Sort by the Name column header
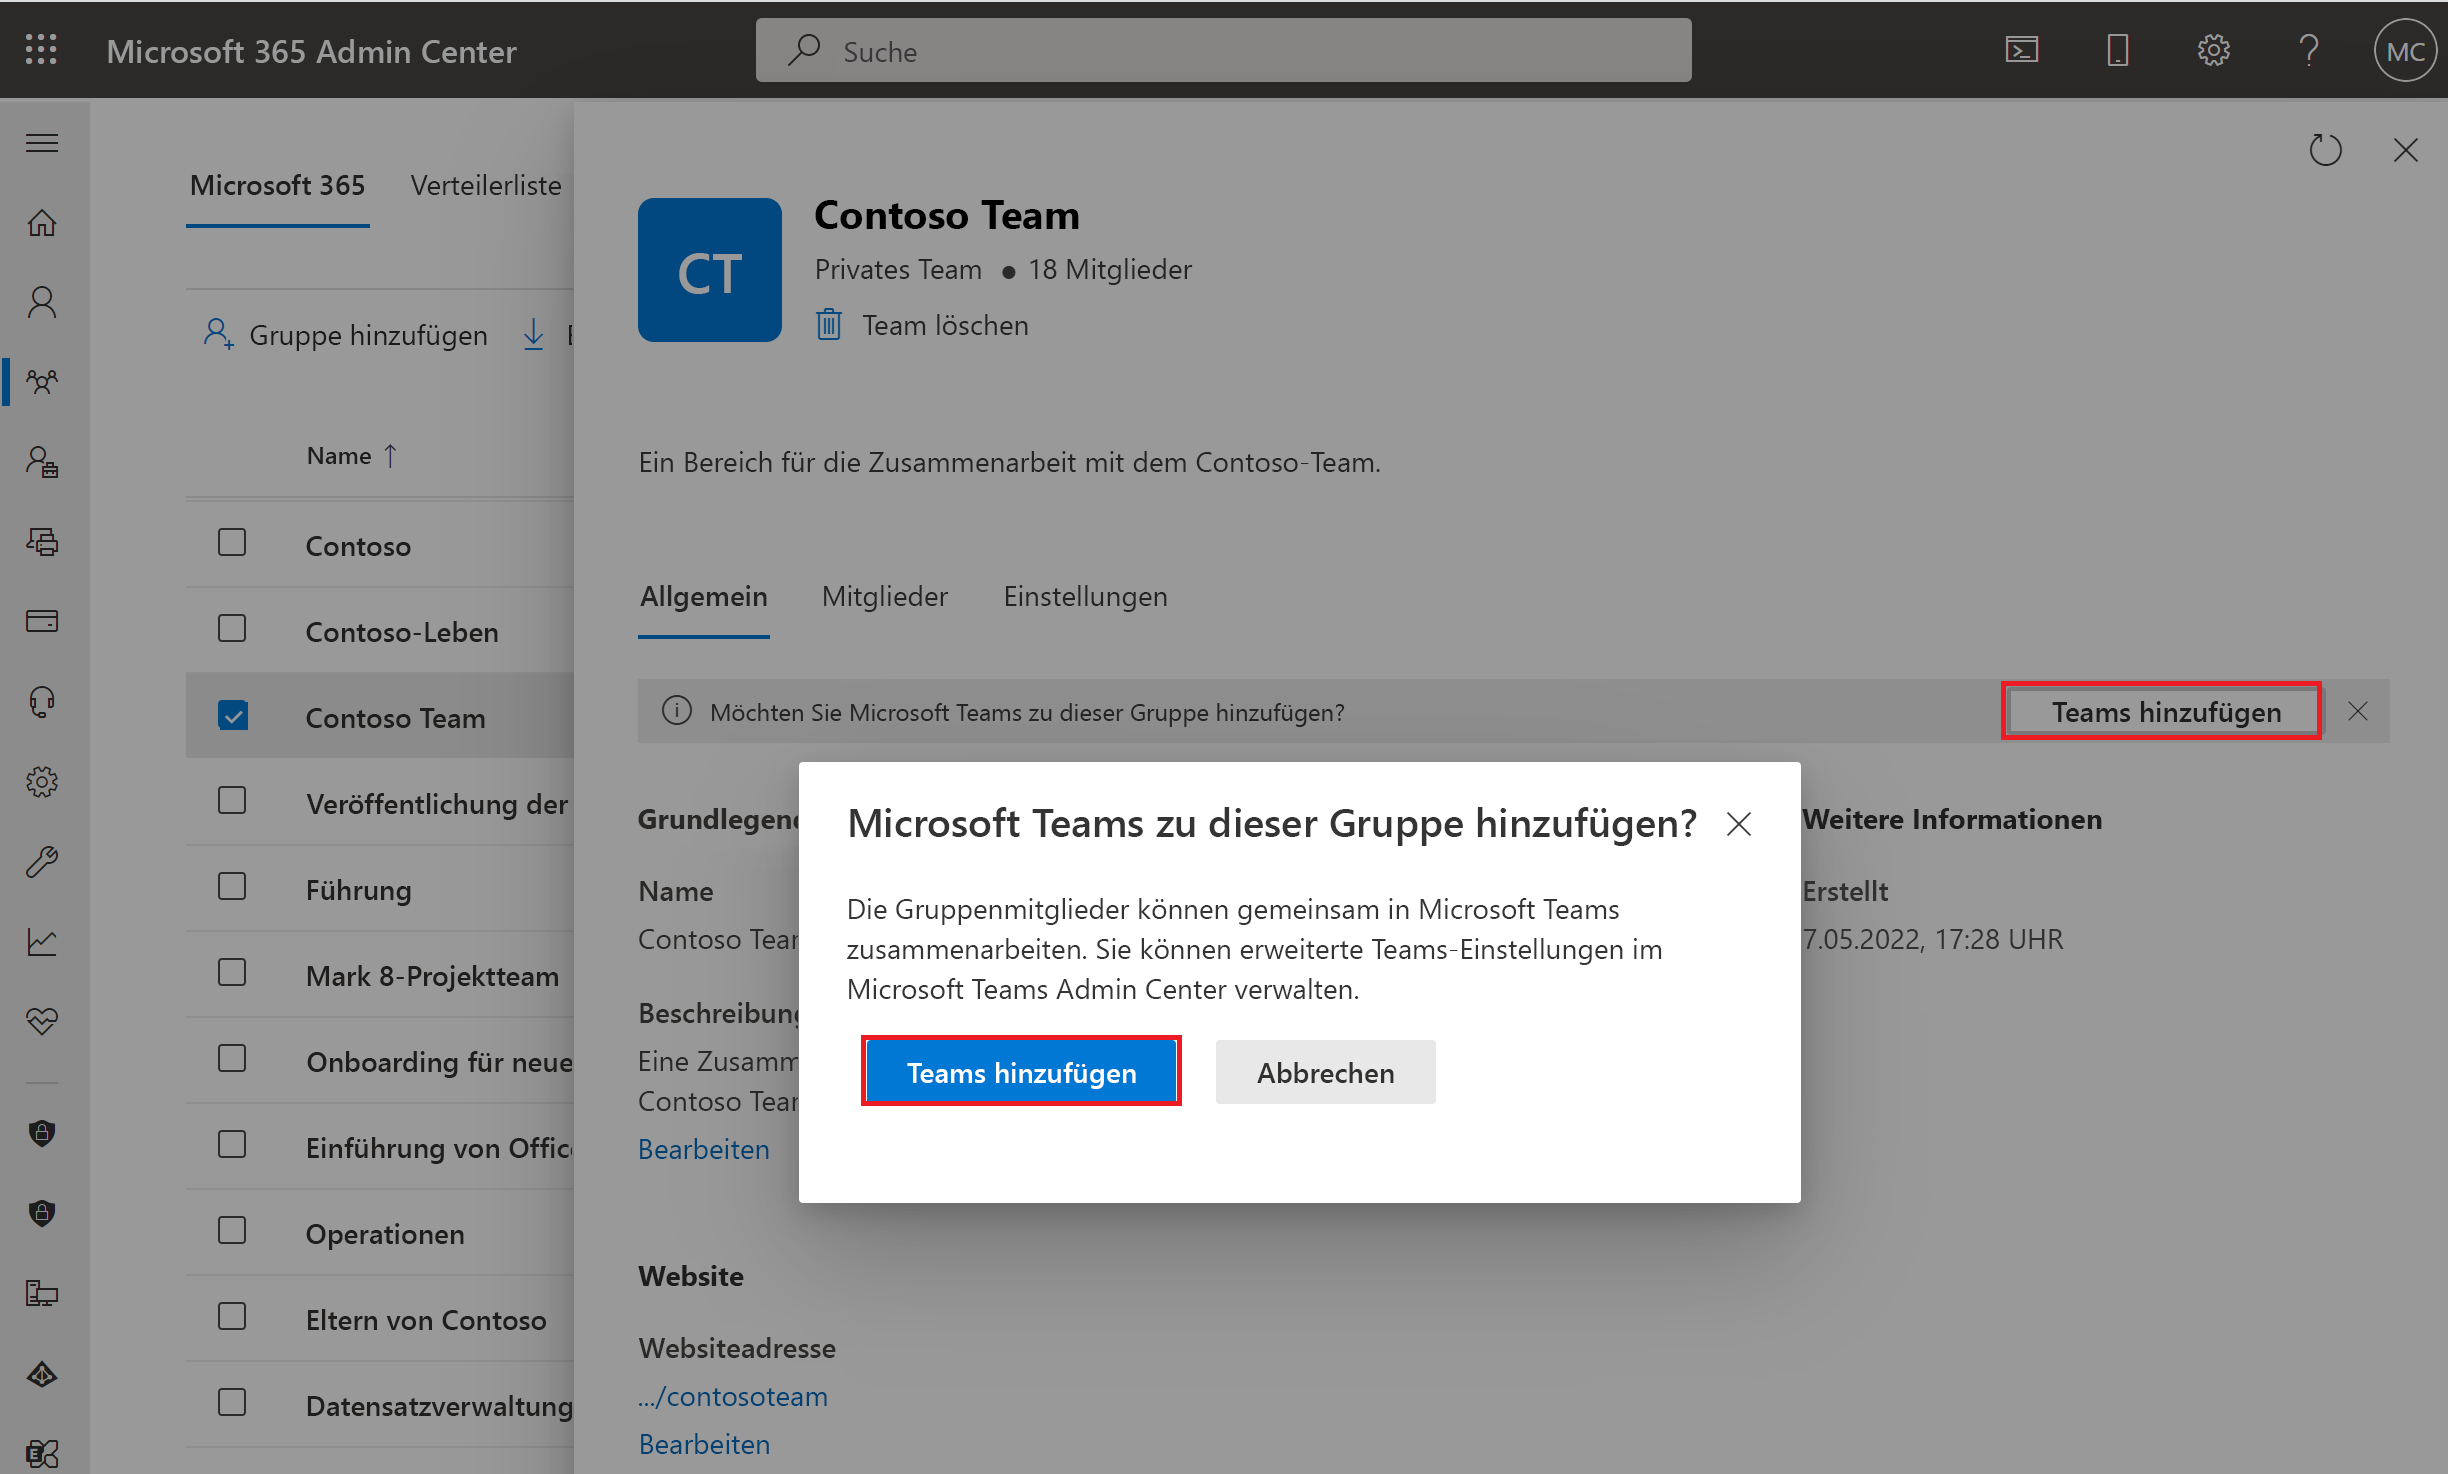The width and height of the screenshot is (2448, 1474). (x=352, y=456)
